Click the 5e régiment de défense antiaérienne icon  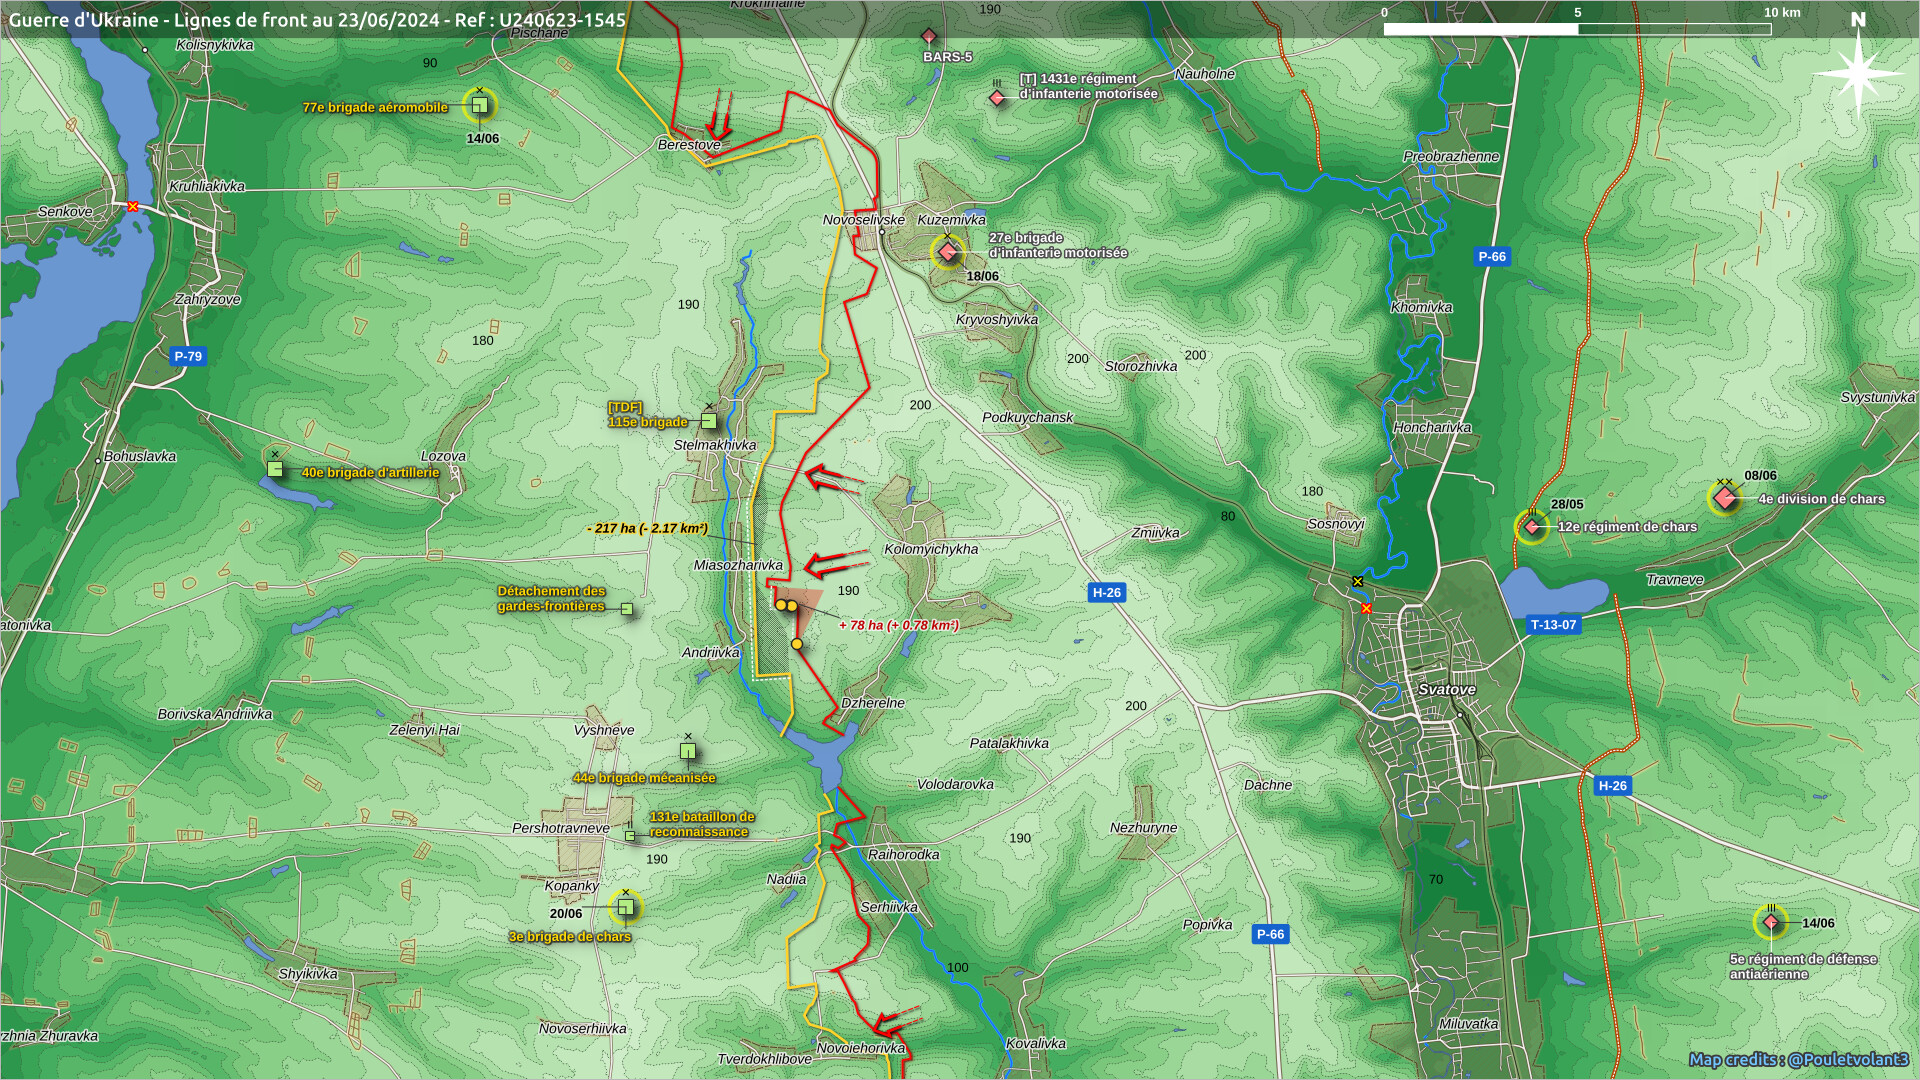pos(1771,922)
